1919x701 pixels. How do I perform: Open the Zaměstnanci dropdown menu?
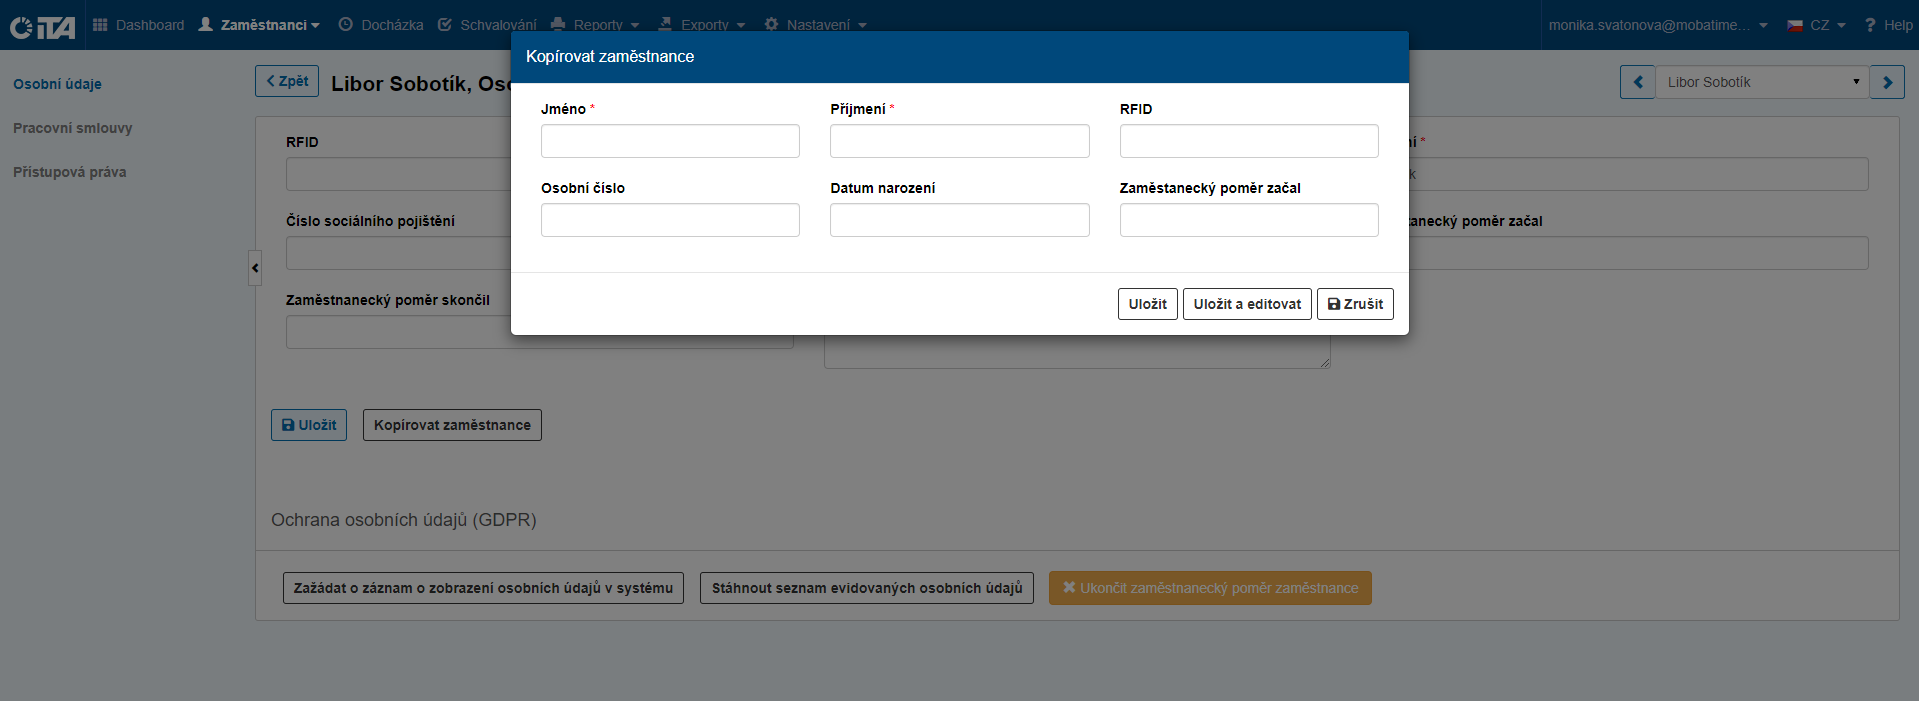259,25
